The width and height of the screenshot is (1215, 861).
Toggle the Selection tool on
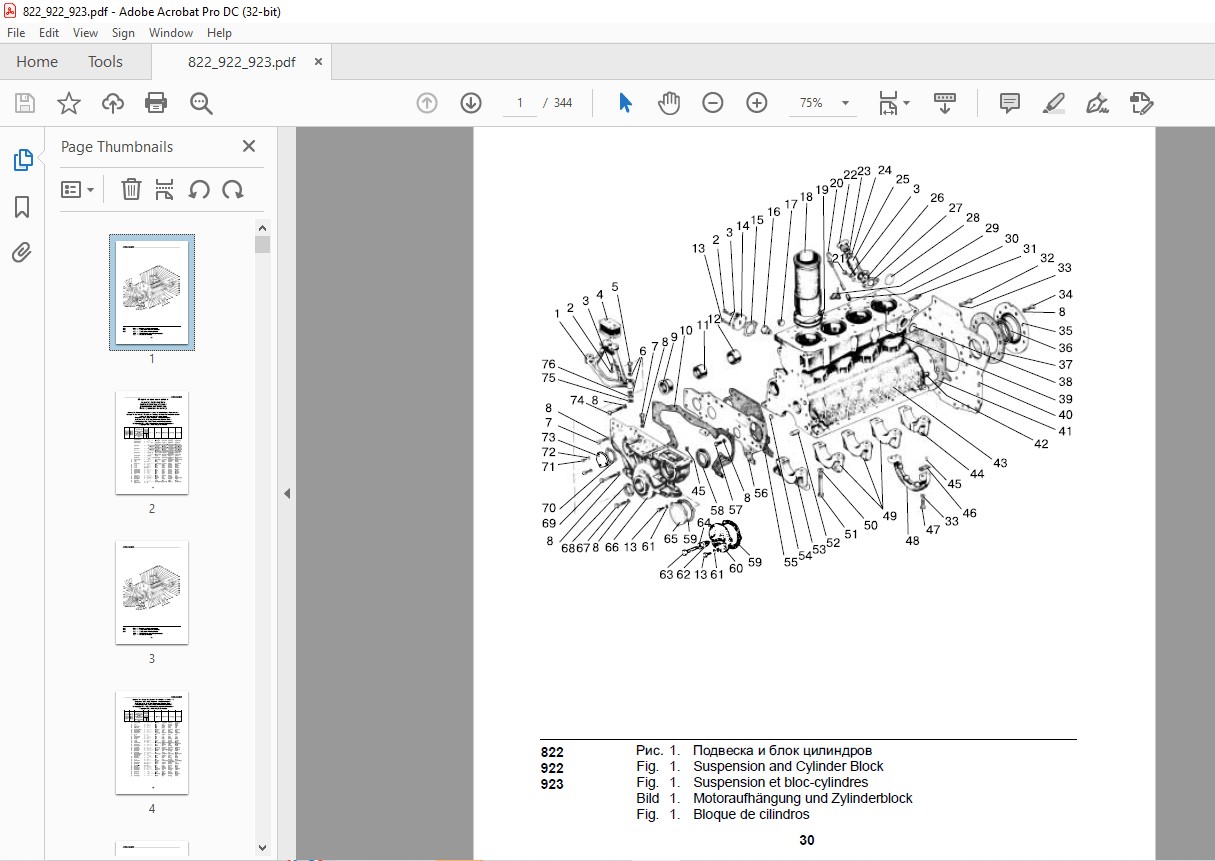pyautogui.click(x=624, y=103)
